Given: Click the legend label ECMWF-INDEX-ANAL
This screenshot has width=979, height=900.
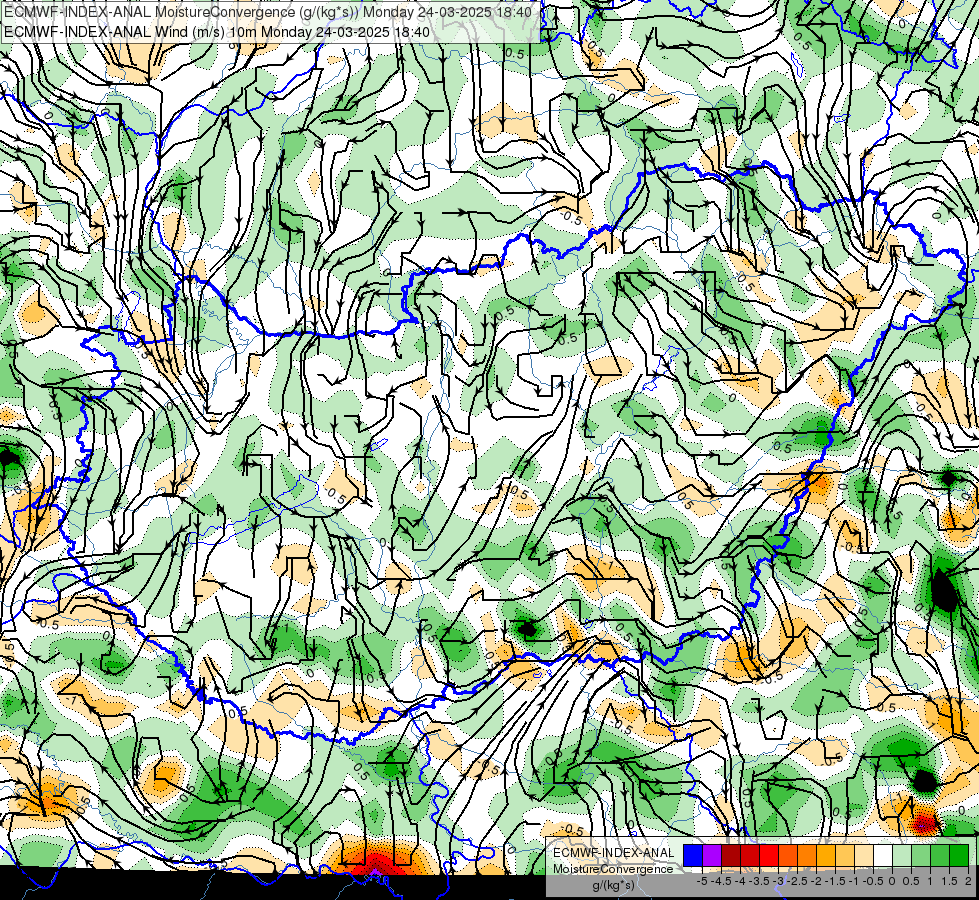Looking at the screenshot, I should pyautogui.click(x=614, y=853).
